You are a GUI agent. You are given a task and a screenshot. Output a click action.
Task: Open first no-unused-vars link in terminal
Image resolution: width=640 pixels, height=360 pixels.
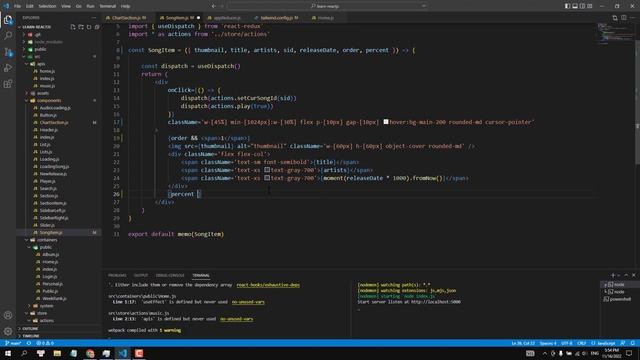(x=248, y=302)
